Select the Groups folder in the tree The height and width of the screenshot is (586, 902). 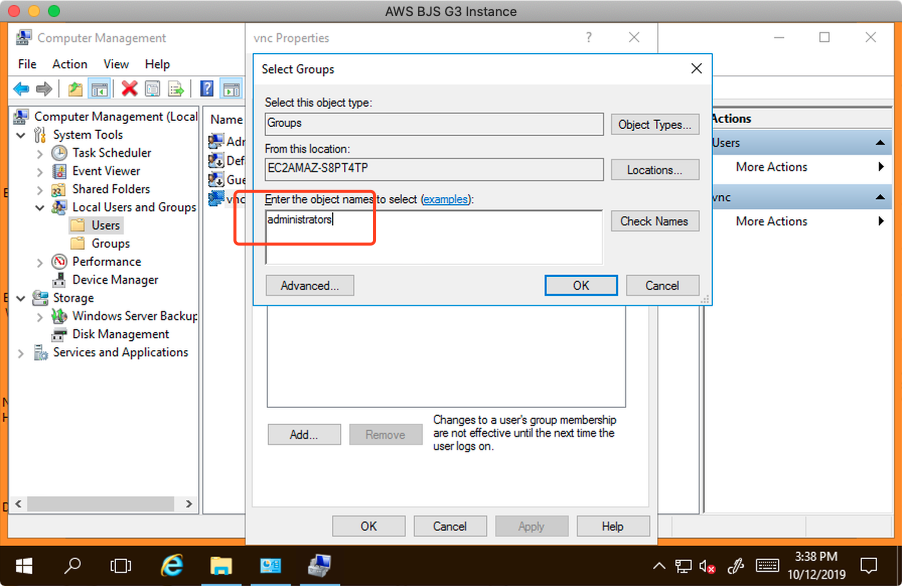coord(110,244)
